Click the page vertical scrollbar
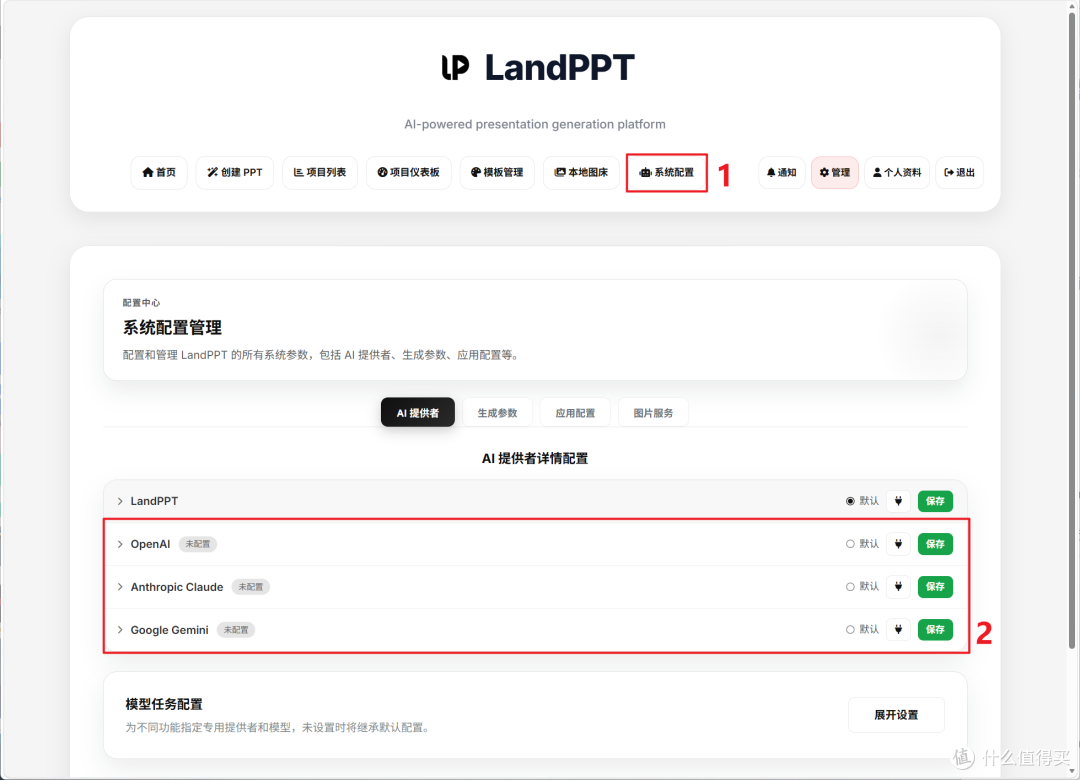This screenshot has width=1080, height=780. click(x=1072, y=331)
